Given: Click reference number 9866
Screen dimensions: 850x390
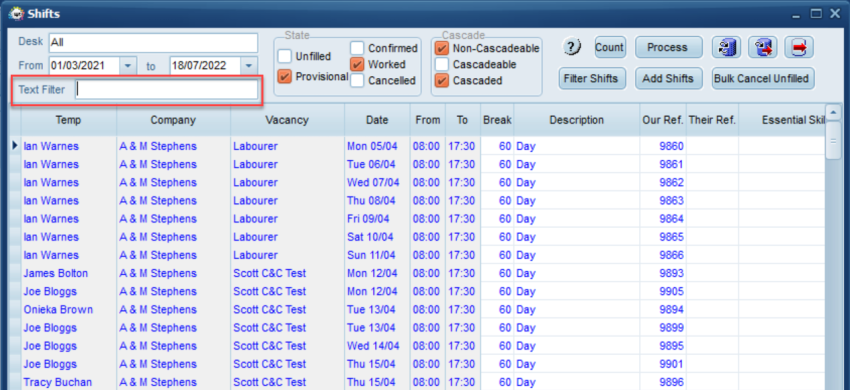Looking at the screenshot, I should tap(671, 255).
